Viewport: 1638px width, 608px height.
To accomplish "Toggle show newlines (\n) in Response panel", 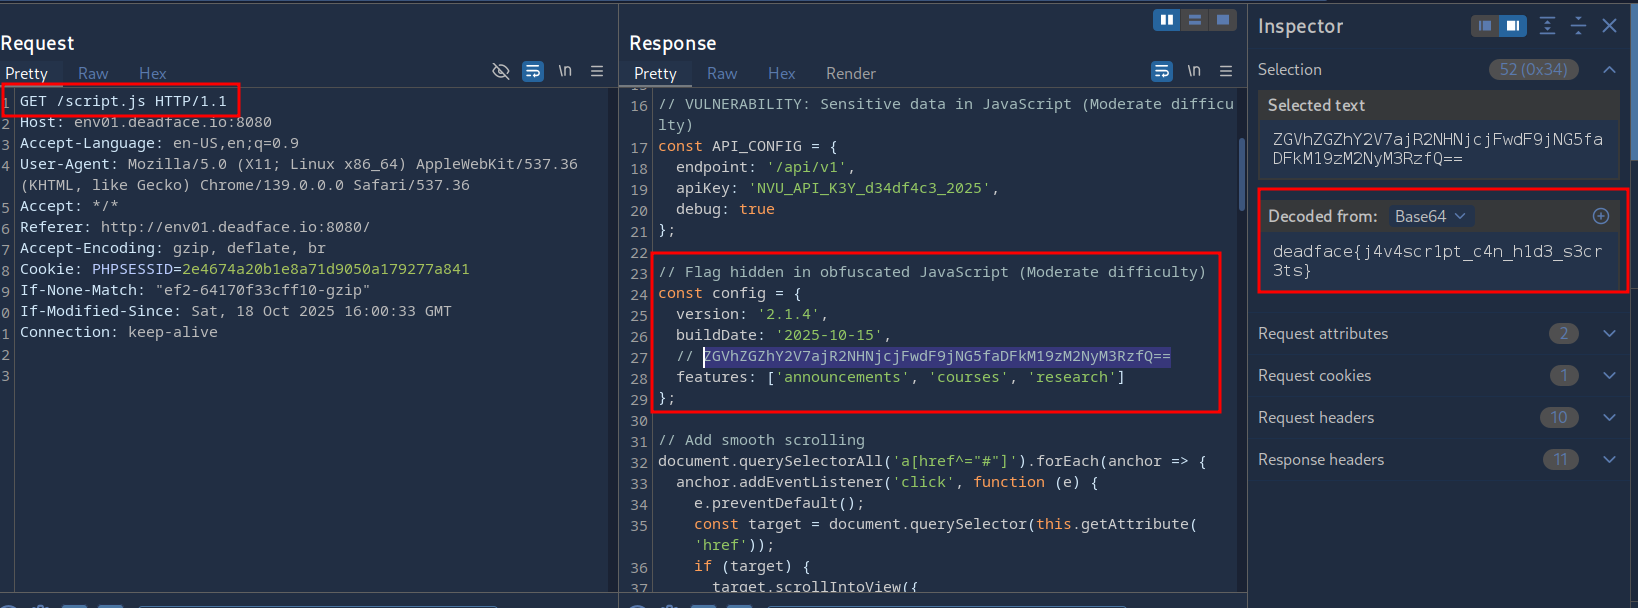I will point(1193,71).
